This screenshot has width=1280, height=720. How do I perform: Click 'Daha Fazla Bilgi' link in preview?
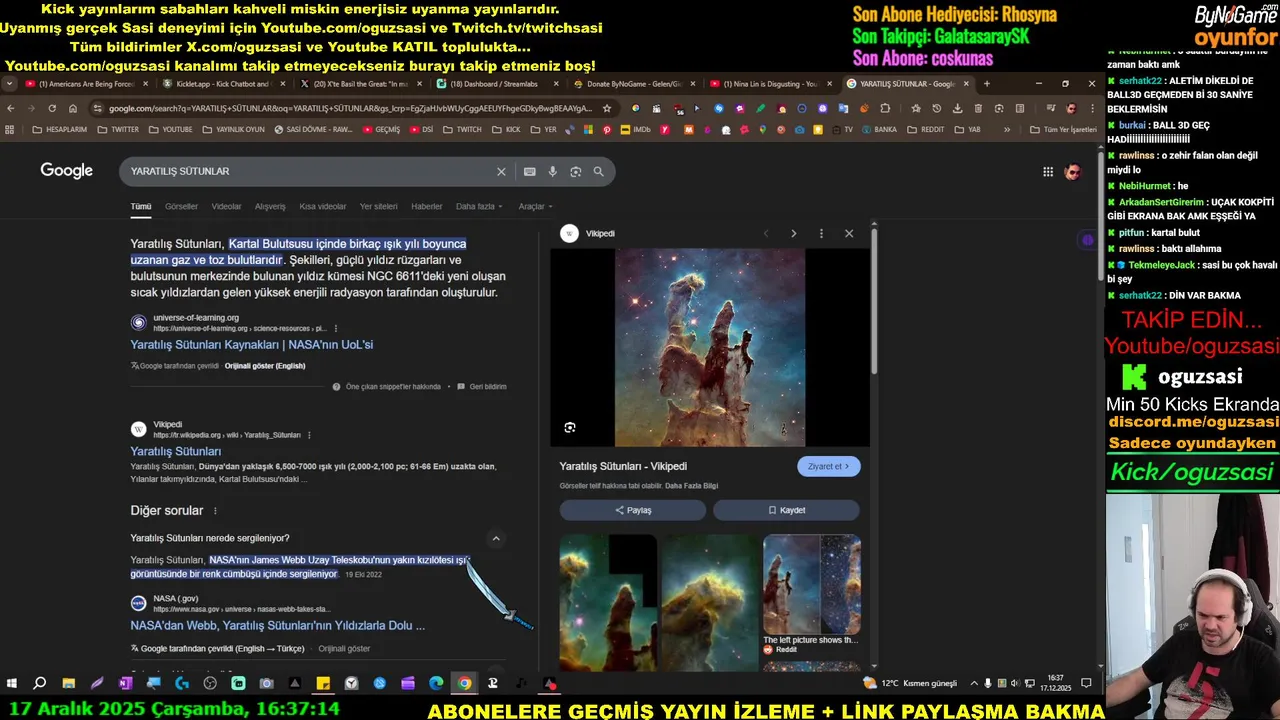[692, 486]
